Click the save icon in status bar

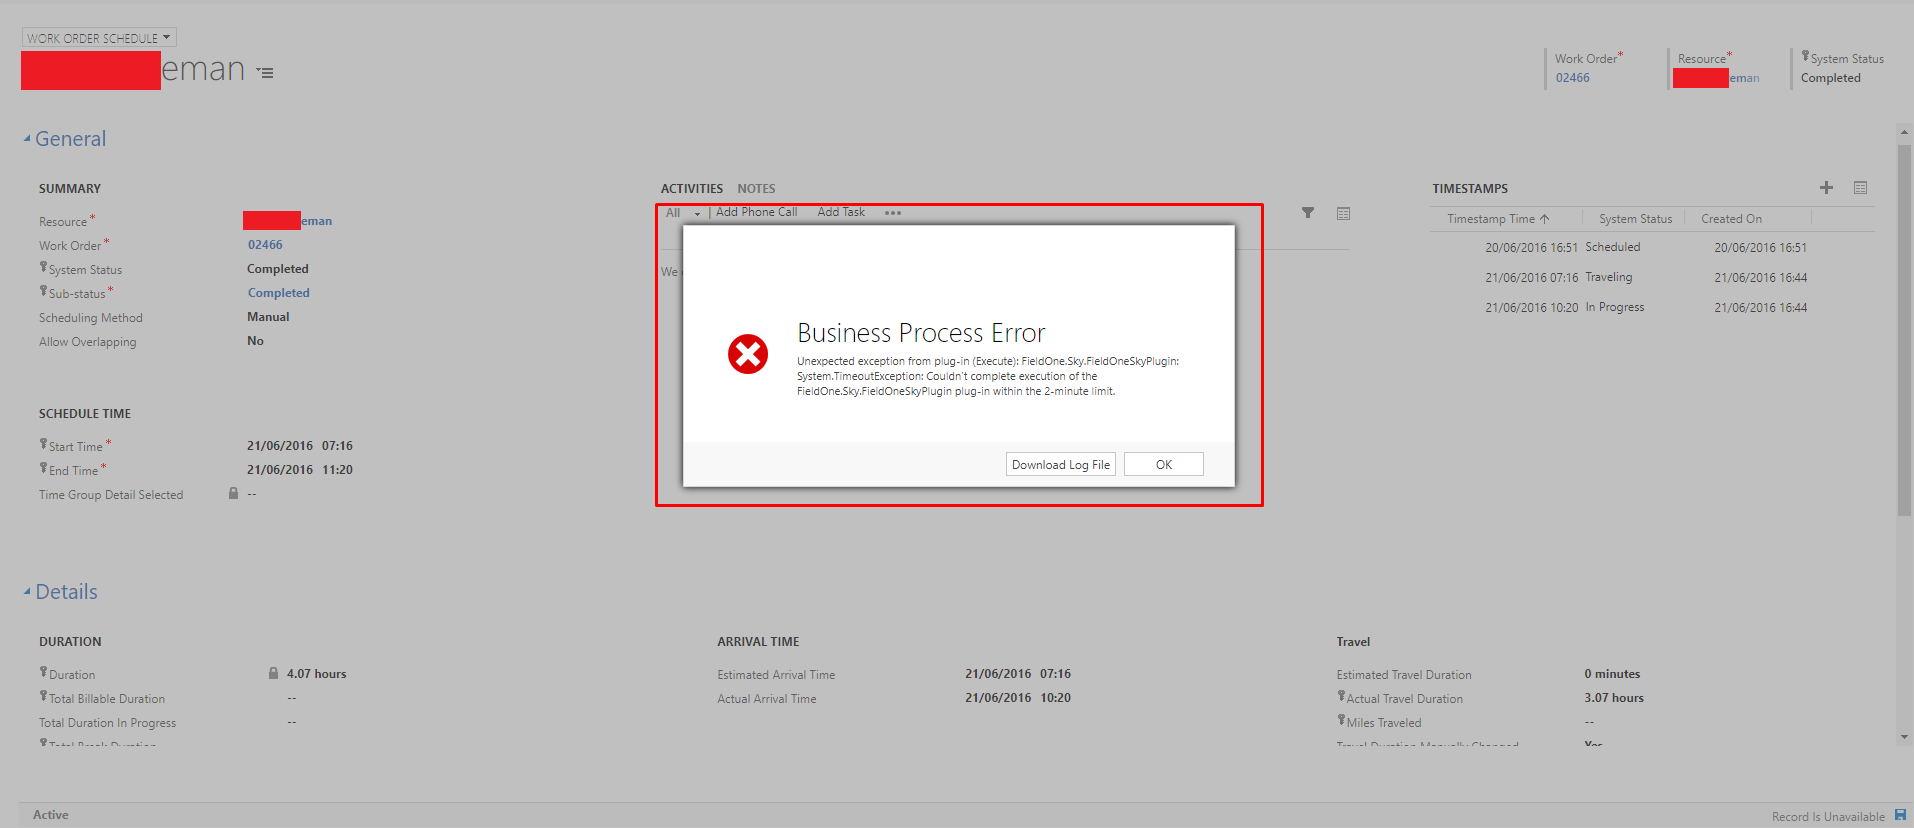1900,815
